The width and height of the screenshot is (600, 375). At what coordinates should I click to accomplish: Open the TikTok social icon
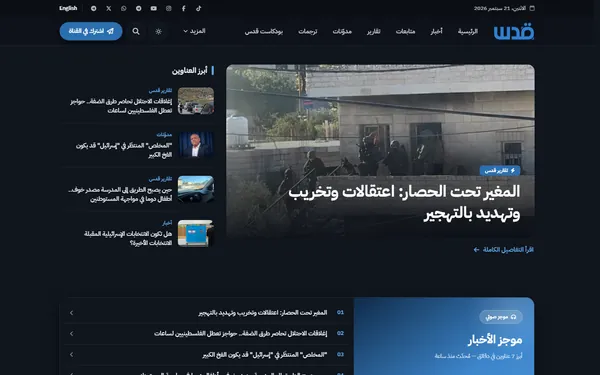[x=199, y=8]
